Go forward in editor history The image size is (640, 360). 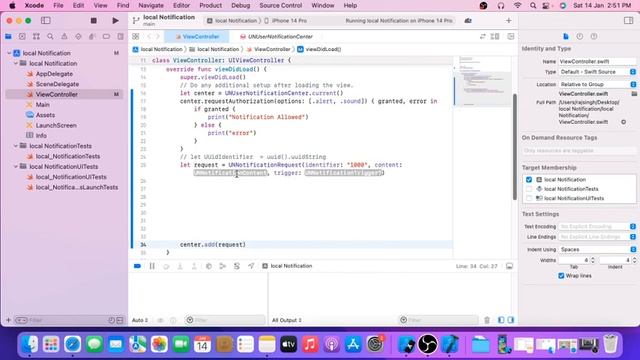[158, 36]
